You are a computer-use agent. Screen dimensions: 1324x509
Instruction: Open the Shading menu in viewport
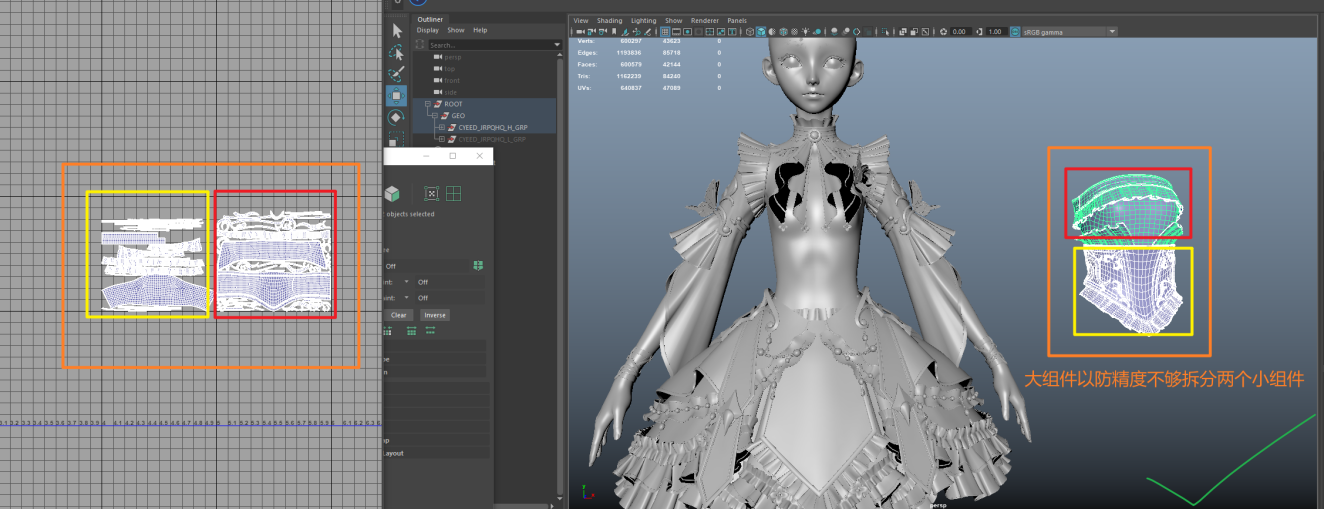click(609, 20)
